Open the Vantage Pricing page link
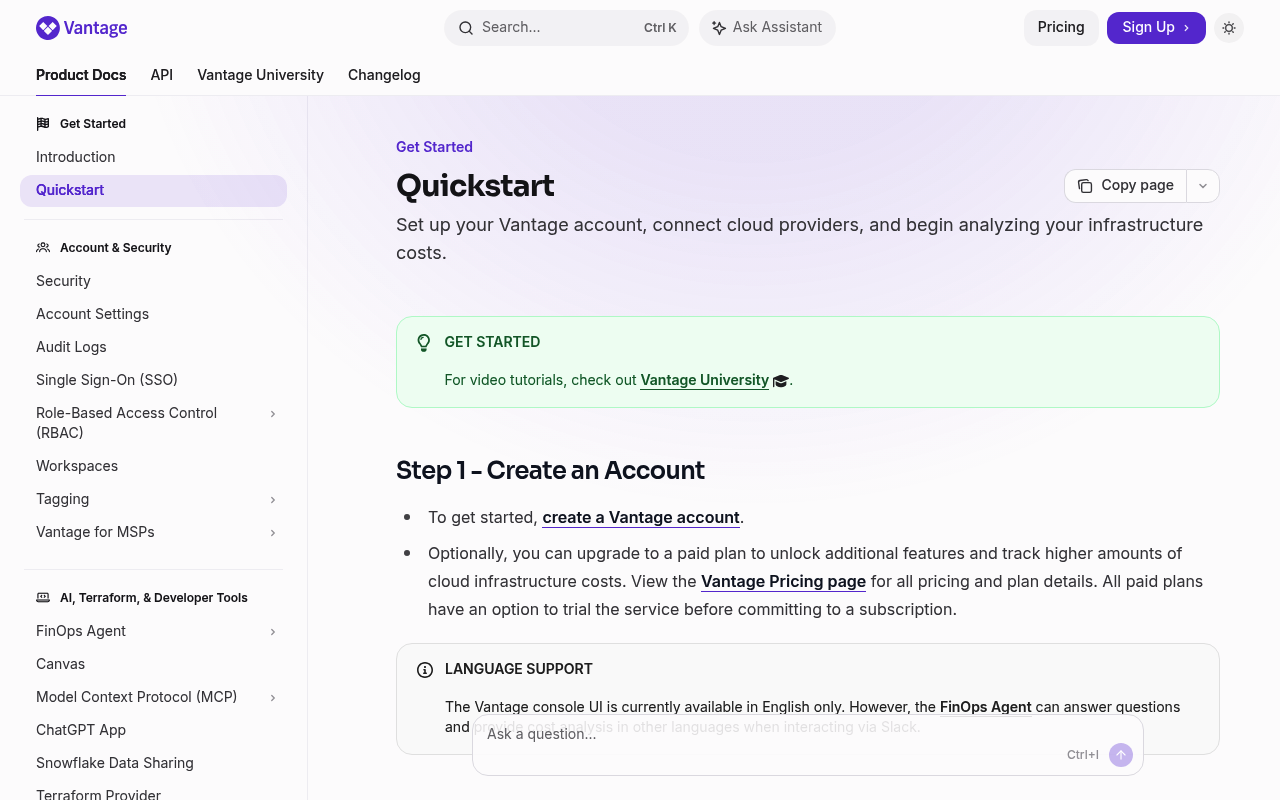 click(783, 582)
